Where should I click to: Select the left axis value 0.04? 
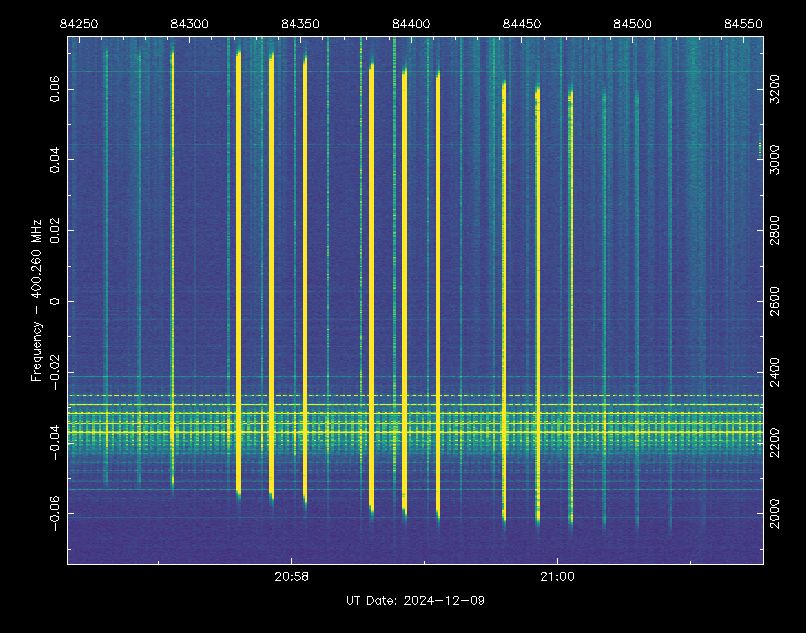click(54, 159)
